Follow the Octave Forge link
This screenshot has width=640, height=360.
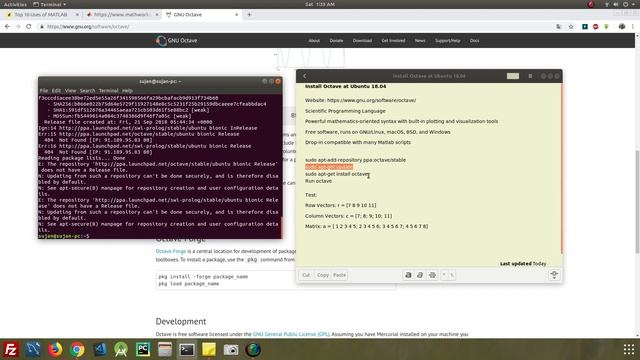coord(171,251)
